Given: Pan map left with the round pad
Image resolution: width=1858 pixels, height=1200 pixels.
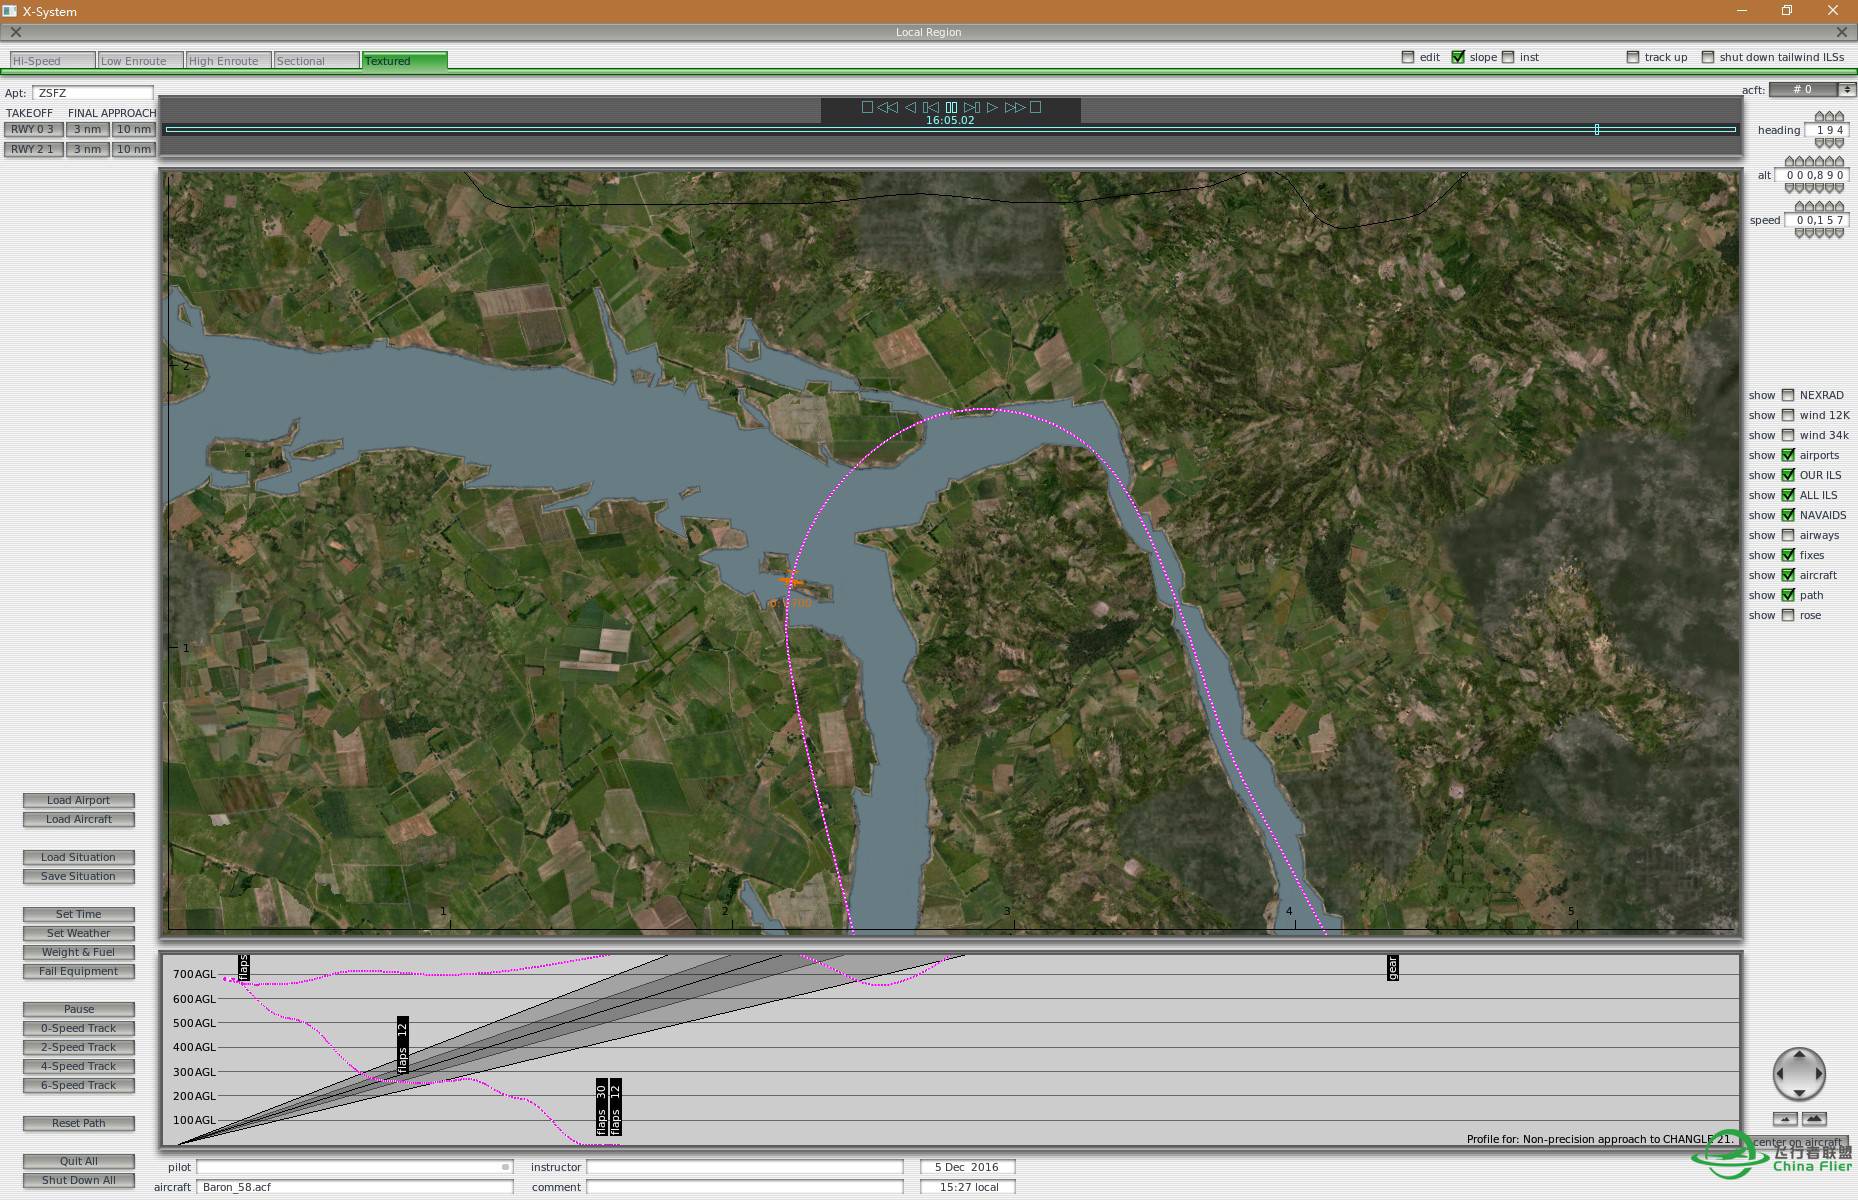Looking at the screenshot, I should (1780, 1075).
